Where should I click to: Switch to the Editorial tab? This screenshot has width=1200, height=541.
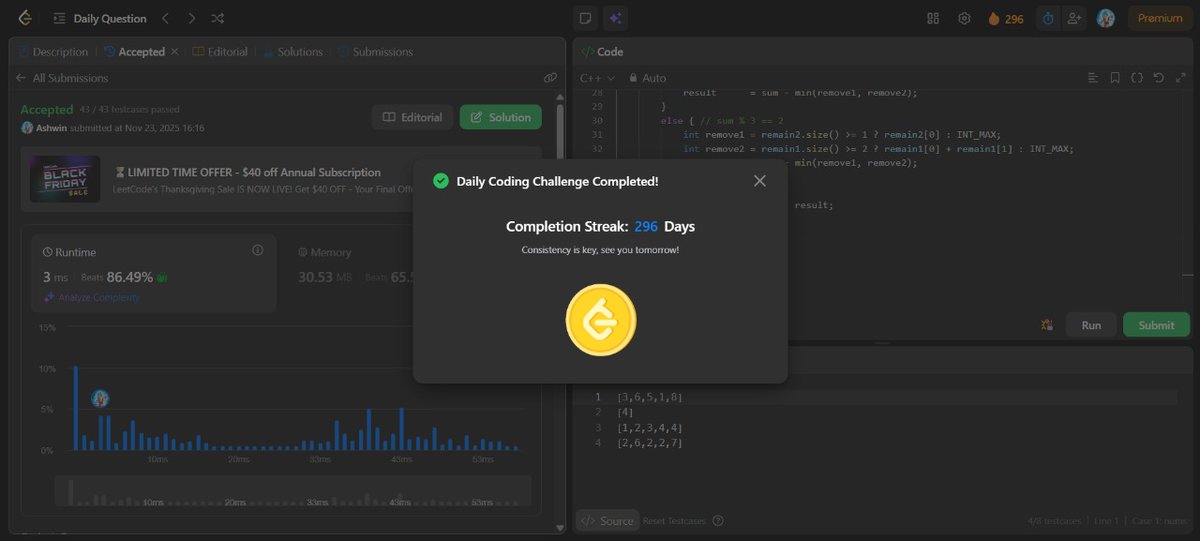click(x=219, y=52)
